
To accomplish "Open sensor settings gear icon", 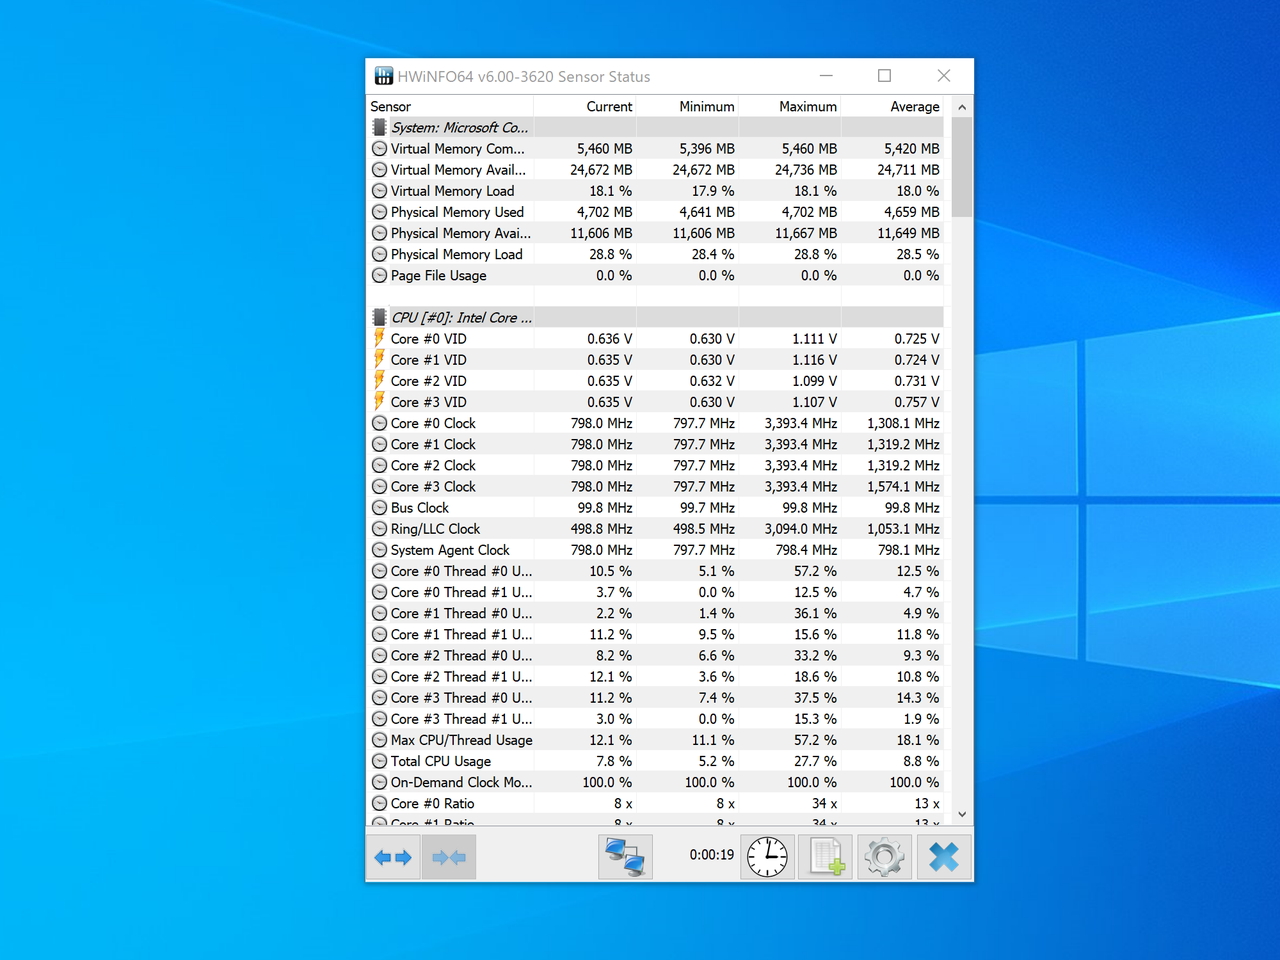I will (x=884, y=857).
